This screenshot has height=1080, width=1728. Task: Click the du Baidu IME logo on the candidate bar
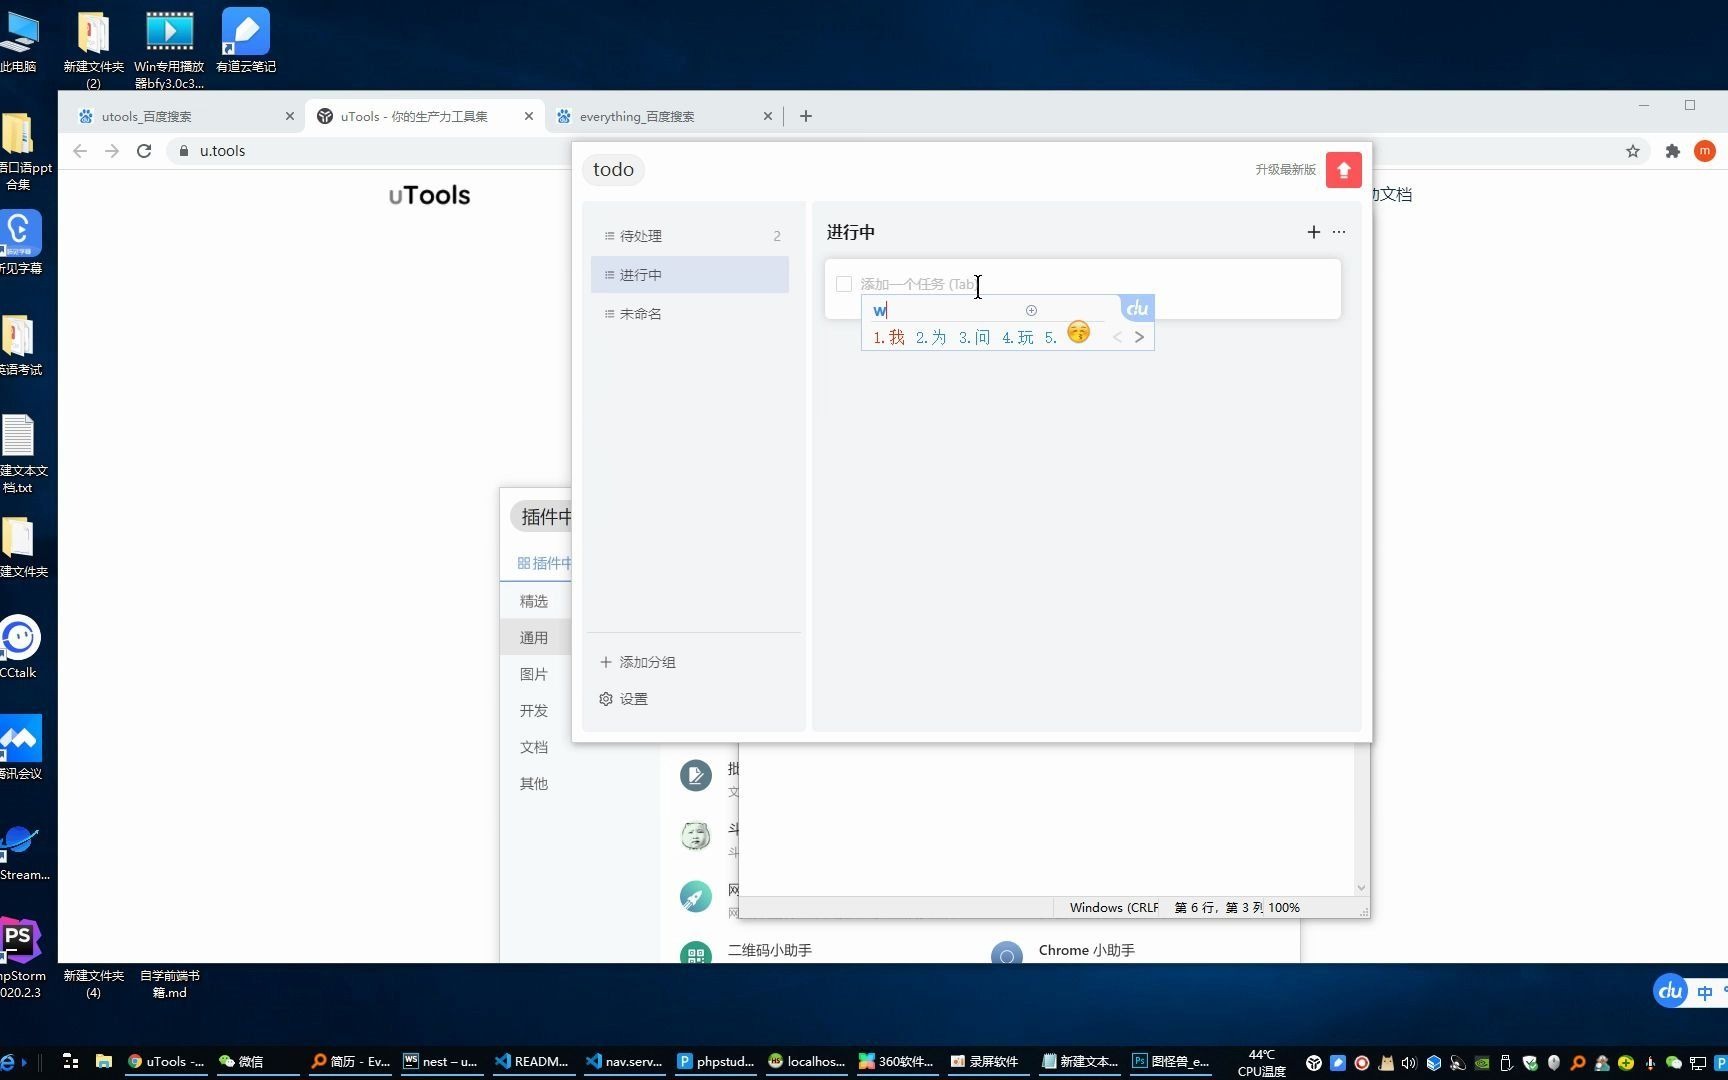click(x=1136, y=308)
